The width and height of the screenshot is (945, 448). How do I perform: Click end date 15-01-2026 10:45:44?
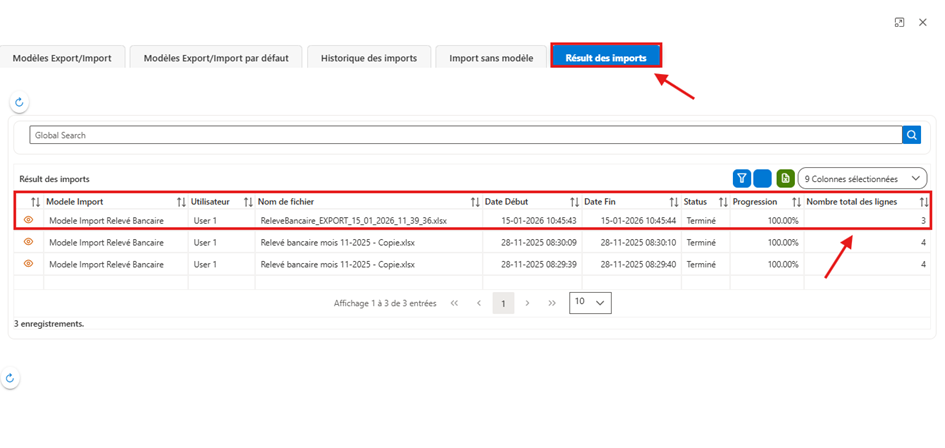638,221
